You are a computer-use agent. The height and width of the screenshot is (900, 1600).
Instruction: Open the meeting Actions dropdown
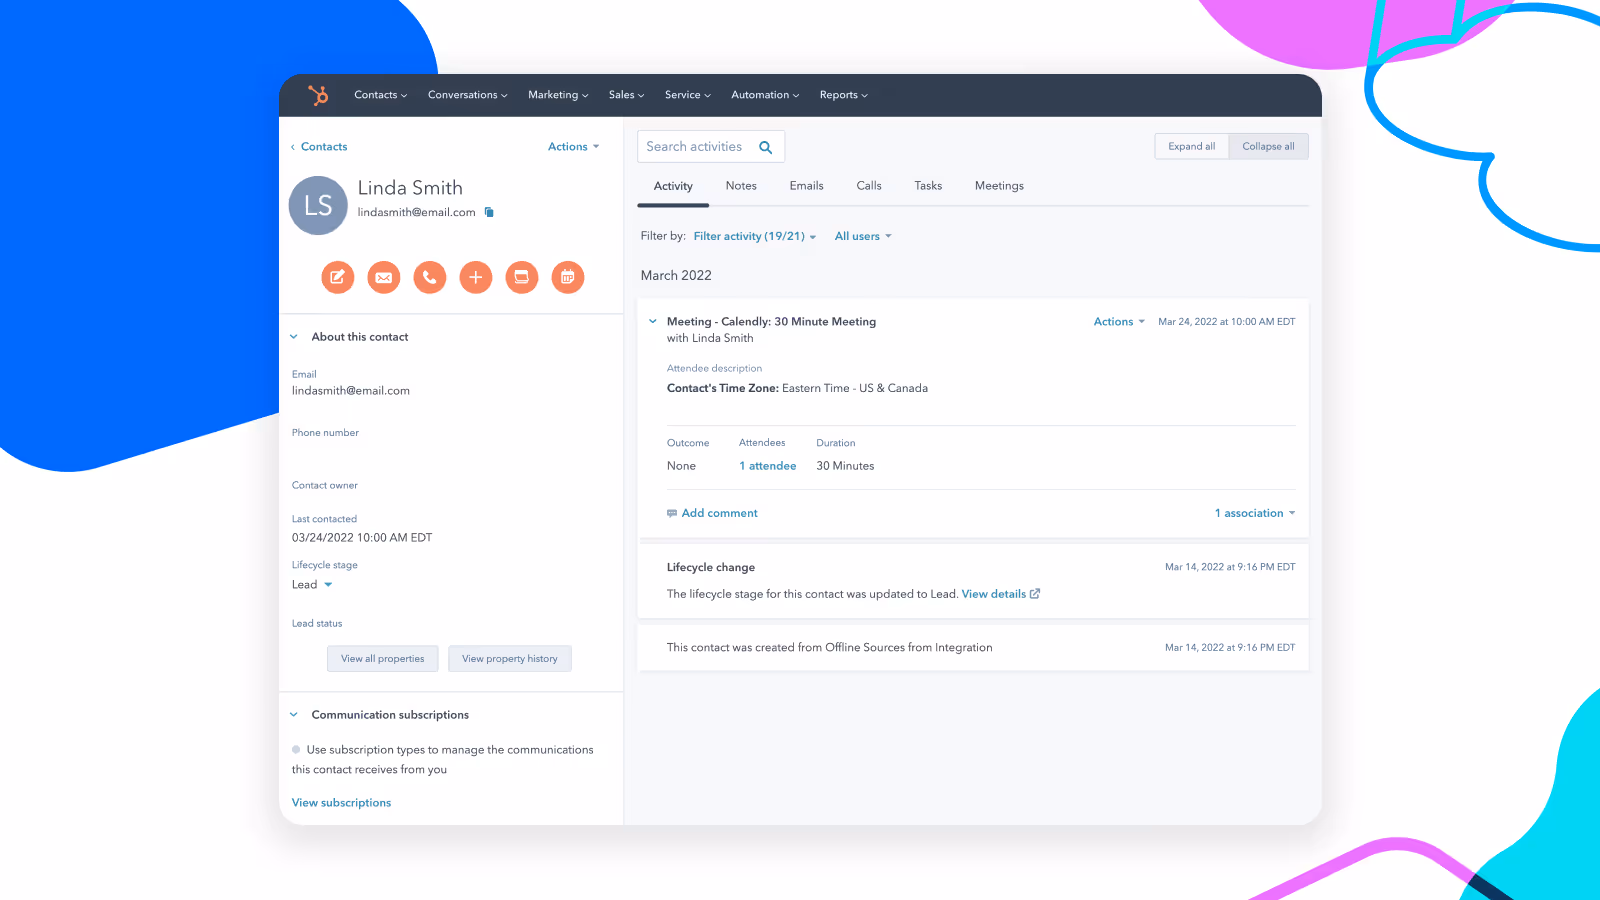[x=1119, y=322]
